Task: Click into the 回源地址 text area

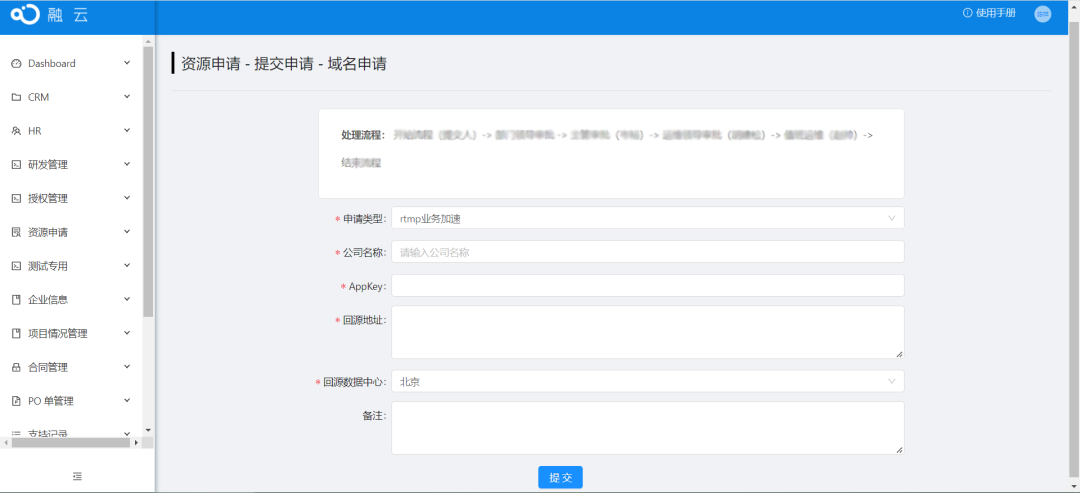Action: (x=647, y=331)
